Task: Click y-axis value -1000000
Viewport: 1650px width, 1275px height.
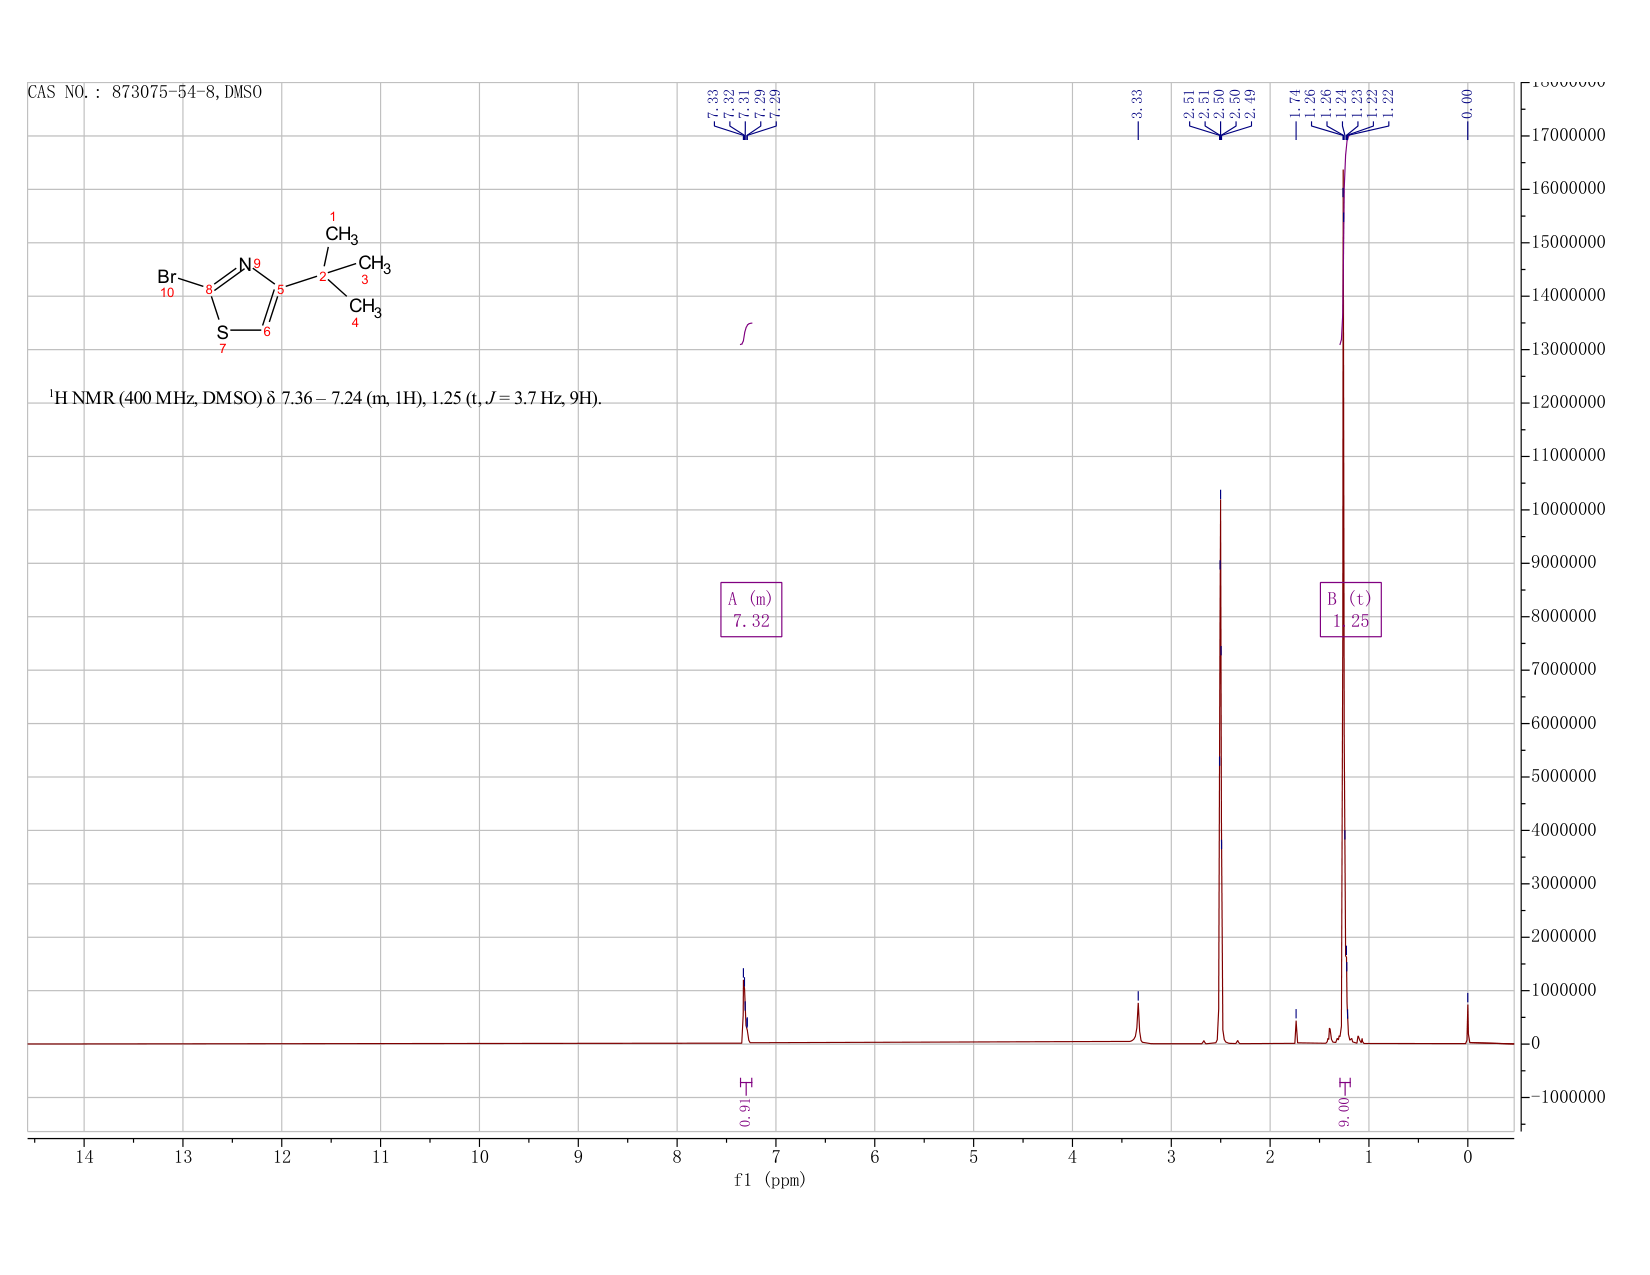Action: click(1567, 1097)
